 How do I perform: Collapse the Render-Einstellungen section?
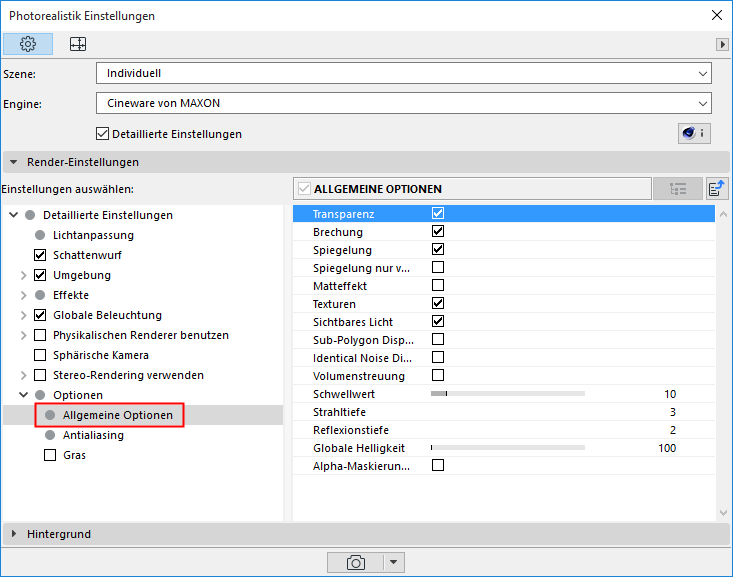tap(14, 162)
